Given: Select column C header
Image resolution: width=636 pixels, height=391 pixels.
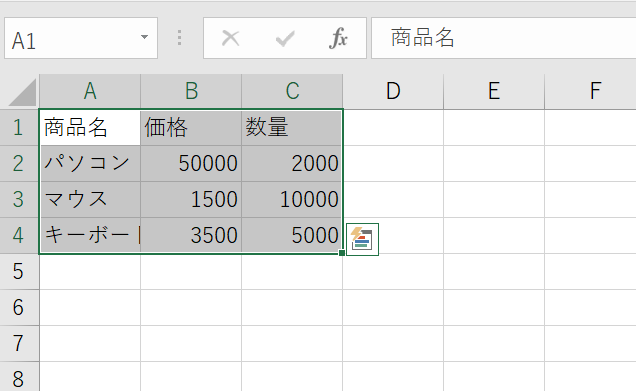Looking at the screenshot, I should click(292, 91).
